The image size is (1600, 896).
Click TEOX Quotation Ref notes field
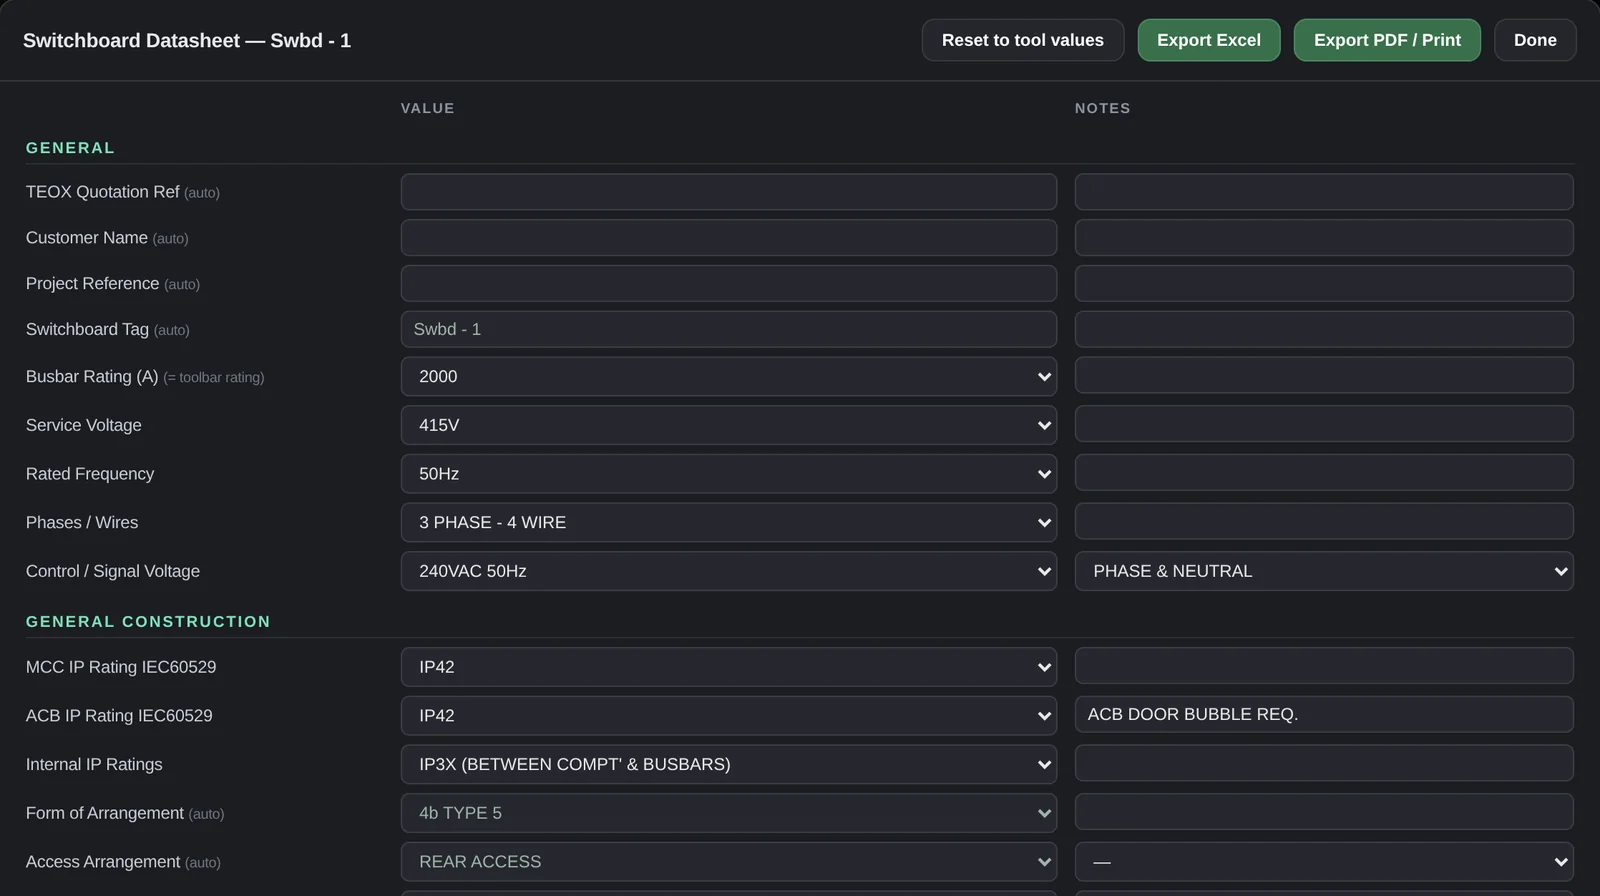point(1324,192)
